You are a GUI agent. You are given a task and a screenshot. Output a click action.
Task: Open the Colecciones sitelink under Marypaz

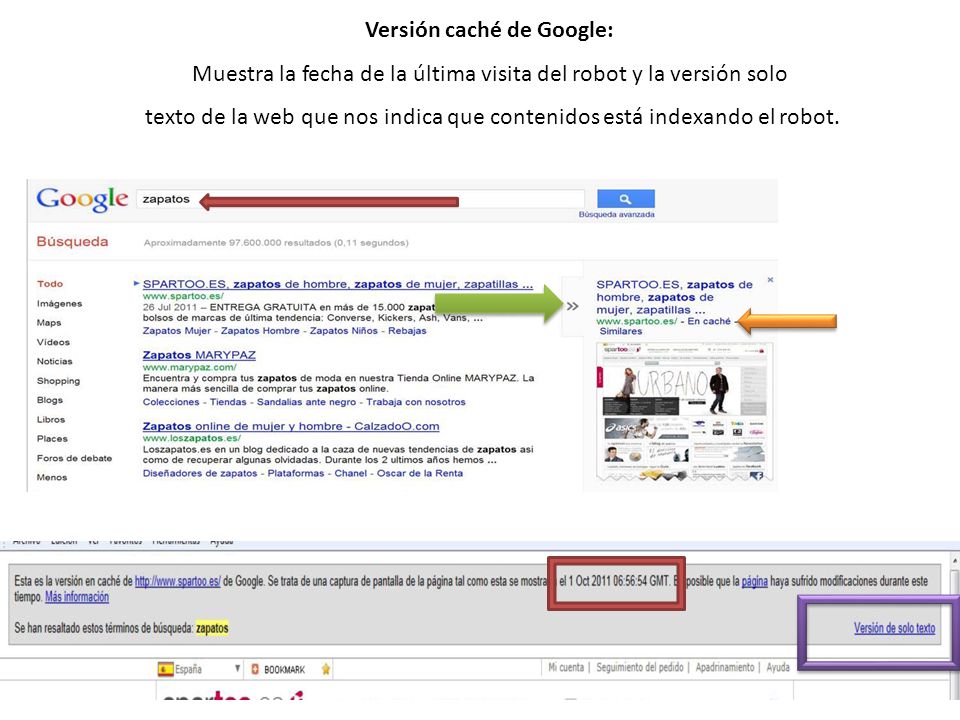click(x=171, y=402)
